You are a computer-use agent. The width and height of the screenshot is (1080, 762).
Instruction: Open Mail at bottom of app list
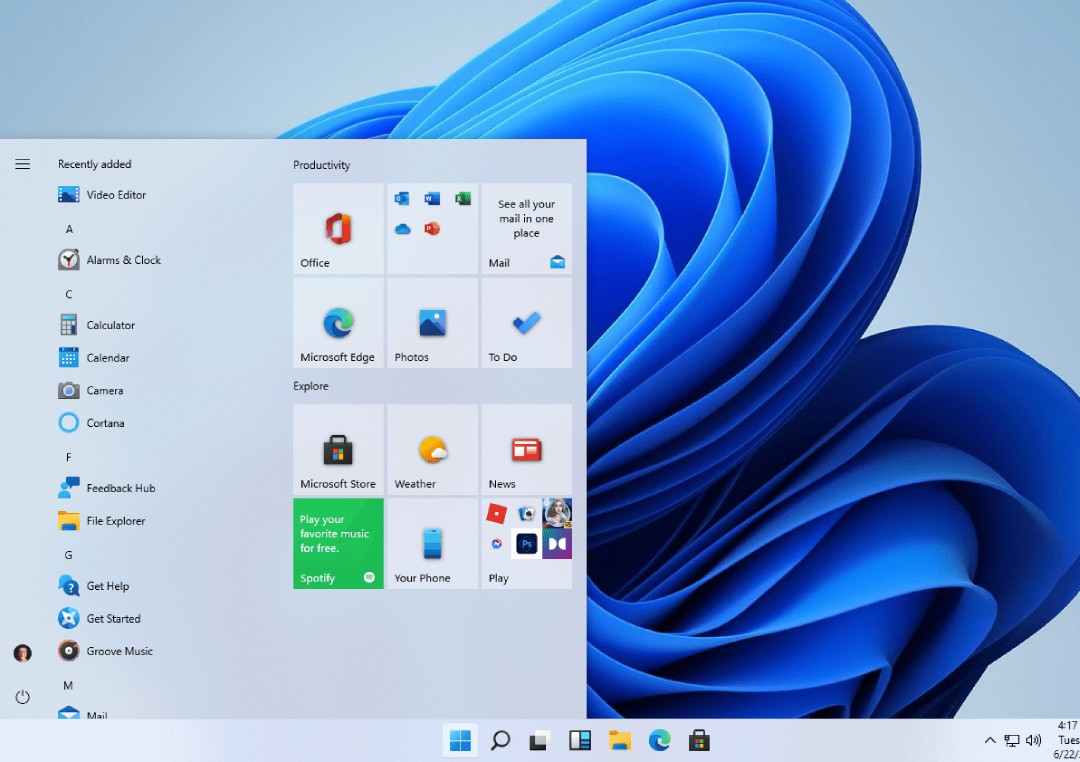point(83,714)
